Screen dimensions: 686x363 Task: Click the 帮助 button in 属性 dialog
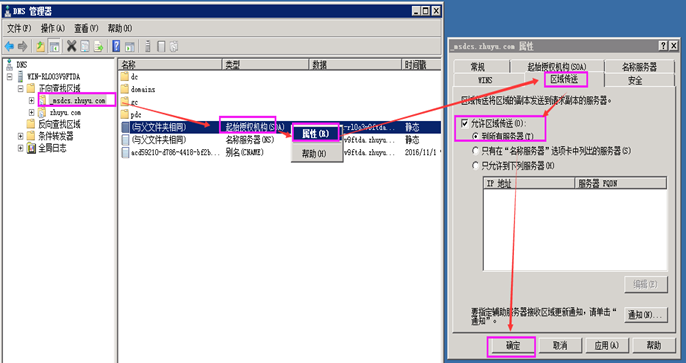(654, 346)
